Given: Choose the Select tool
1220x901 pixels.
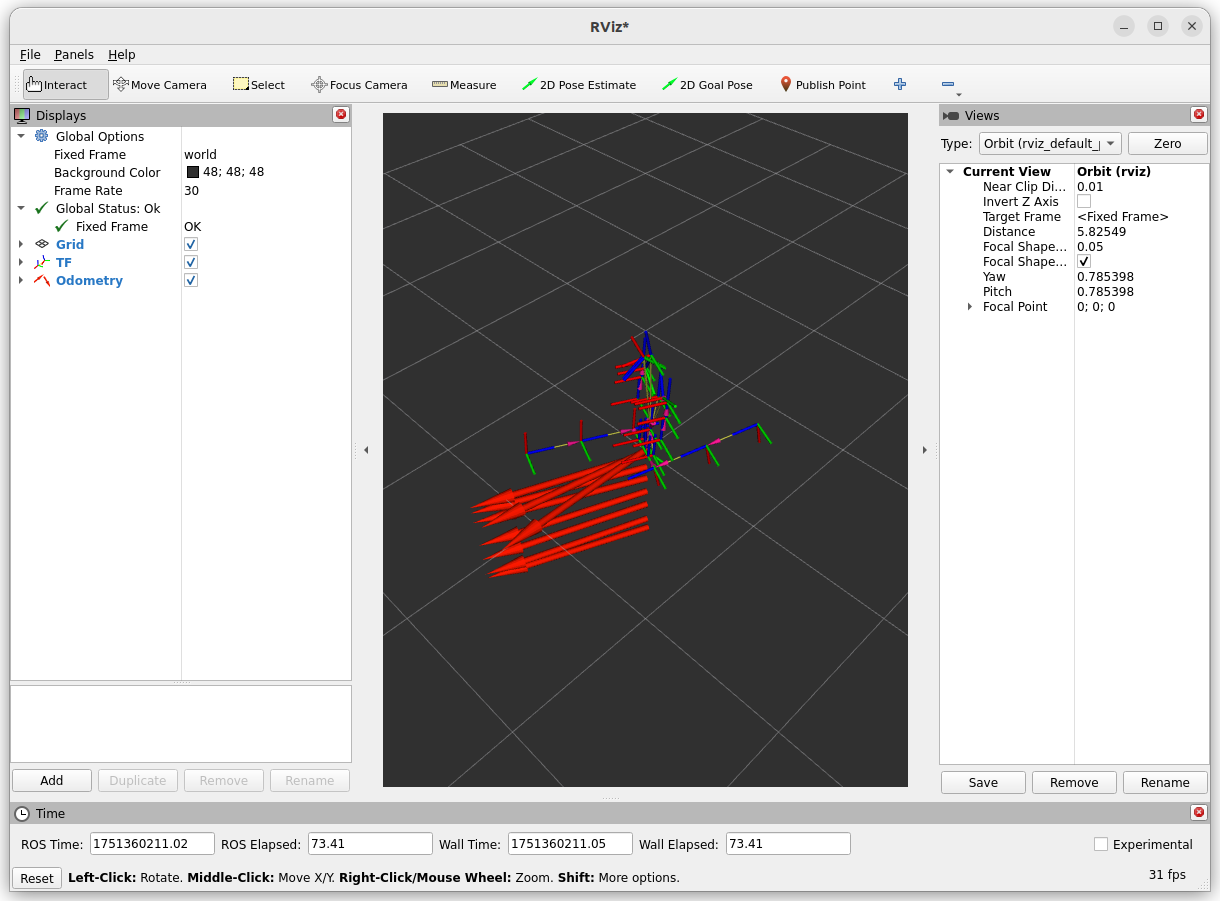Looking at the screenshot, I should coord(259,85).
